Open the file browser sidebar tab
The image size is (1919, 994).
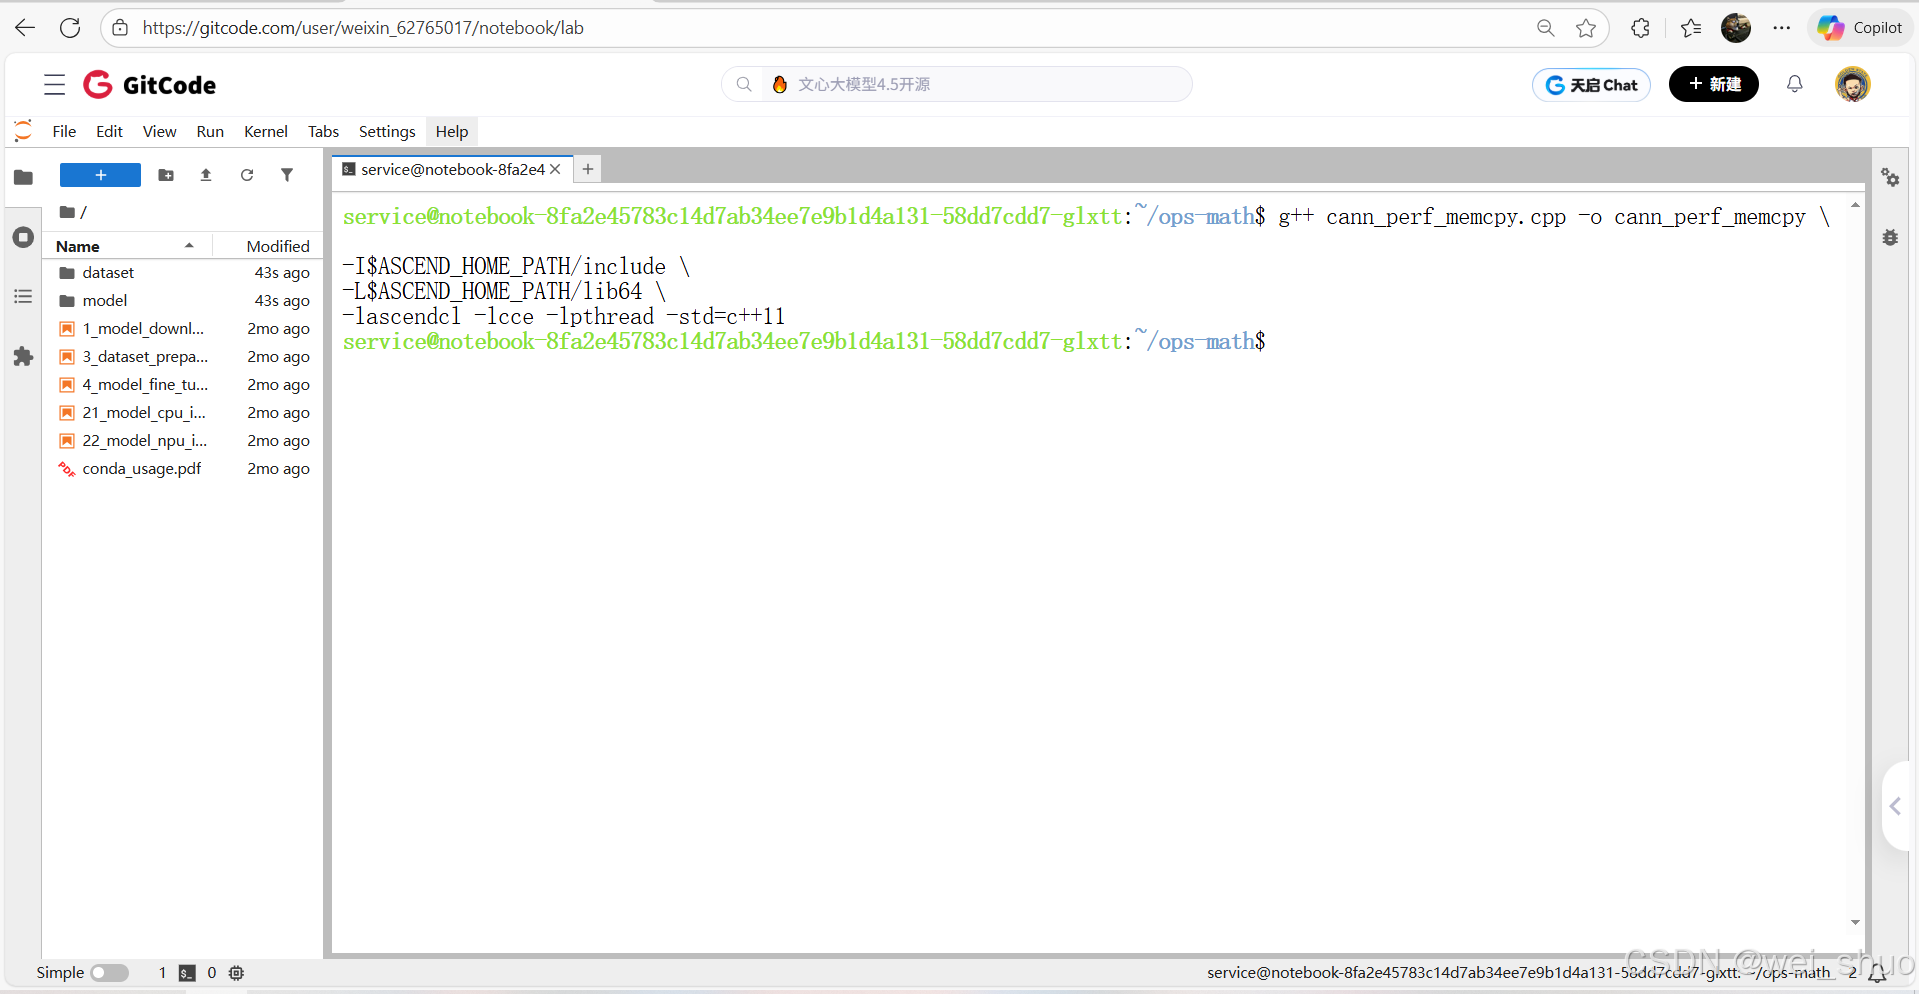point(23,177)
